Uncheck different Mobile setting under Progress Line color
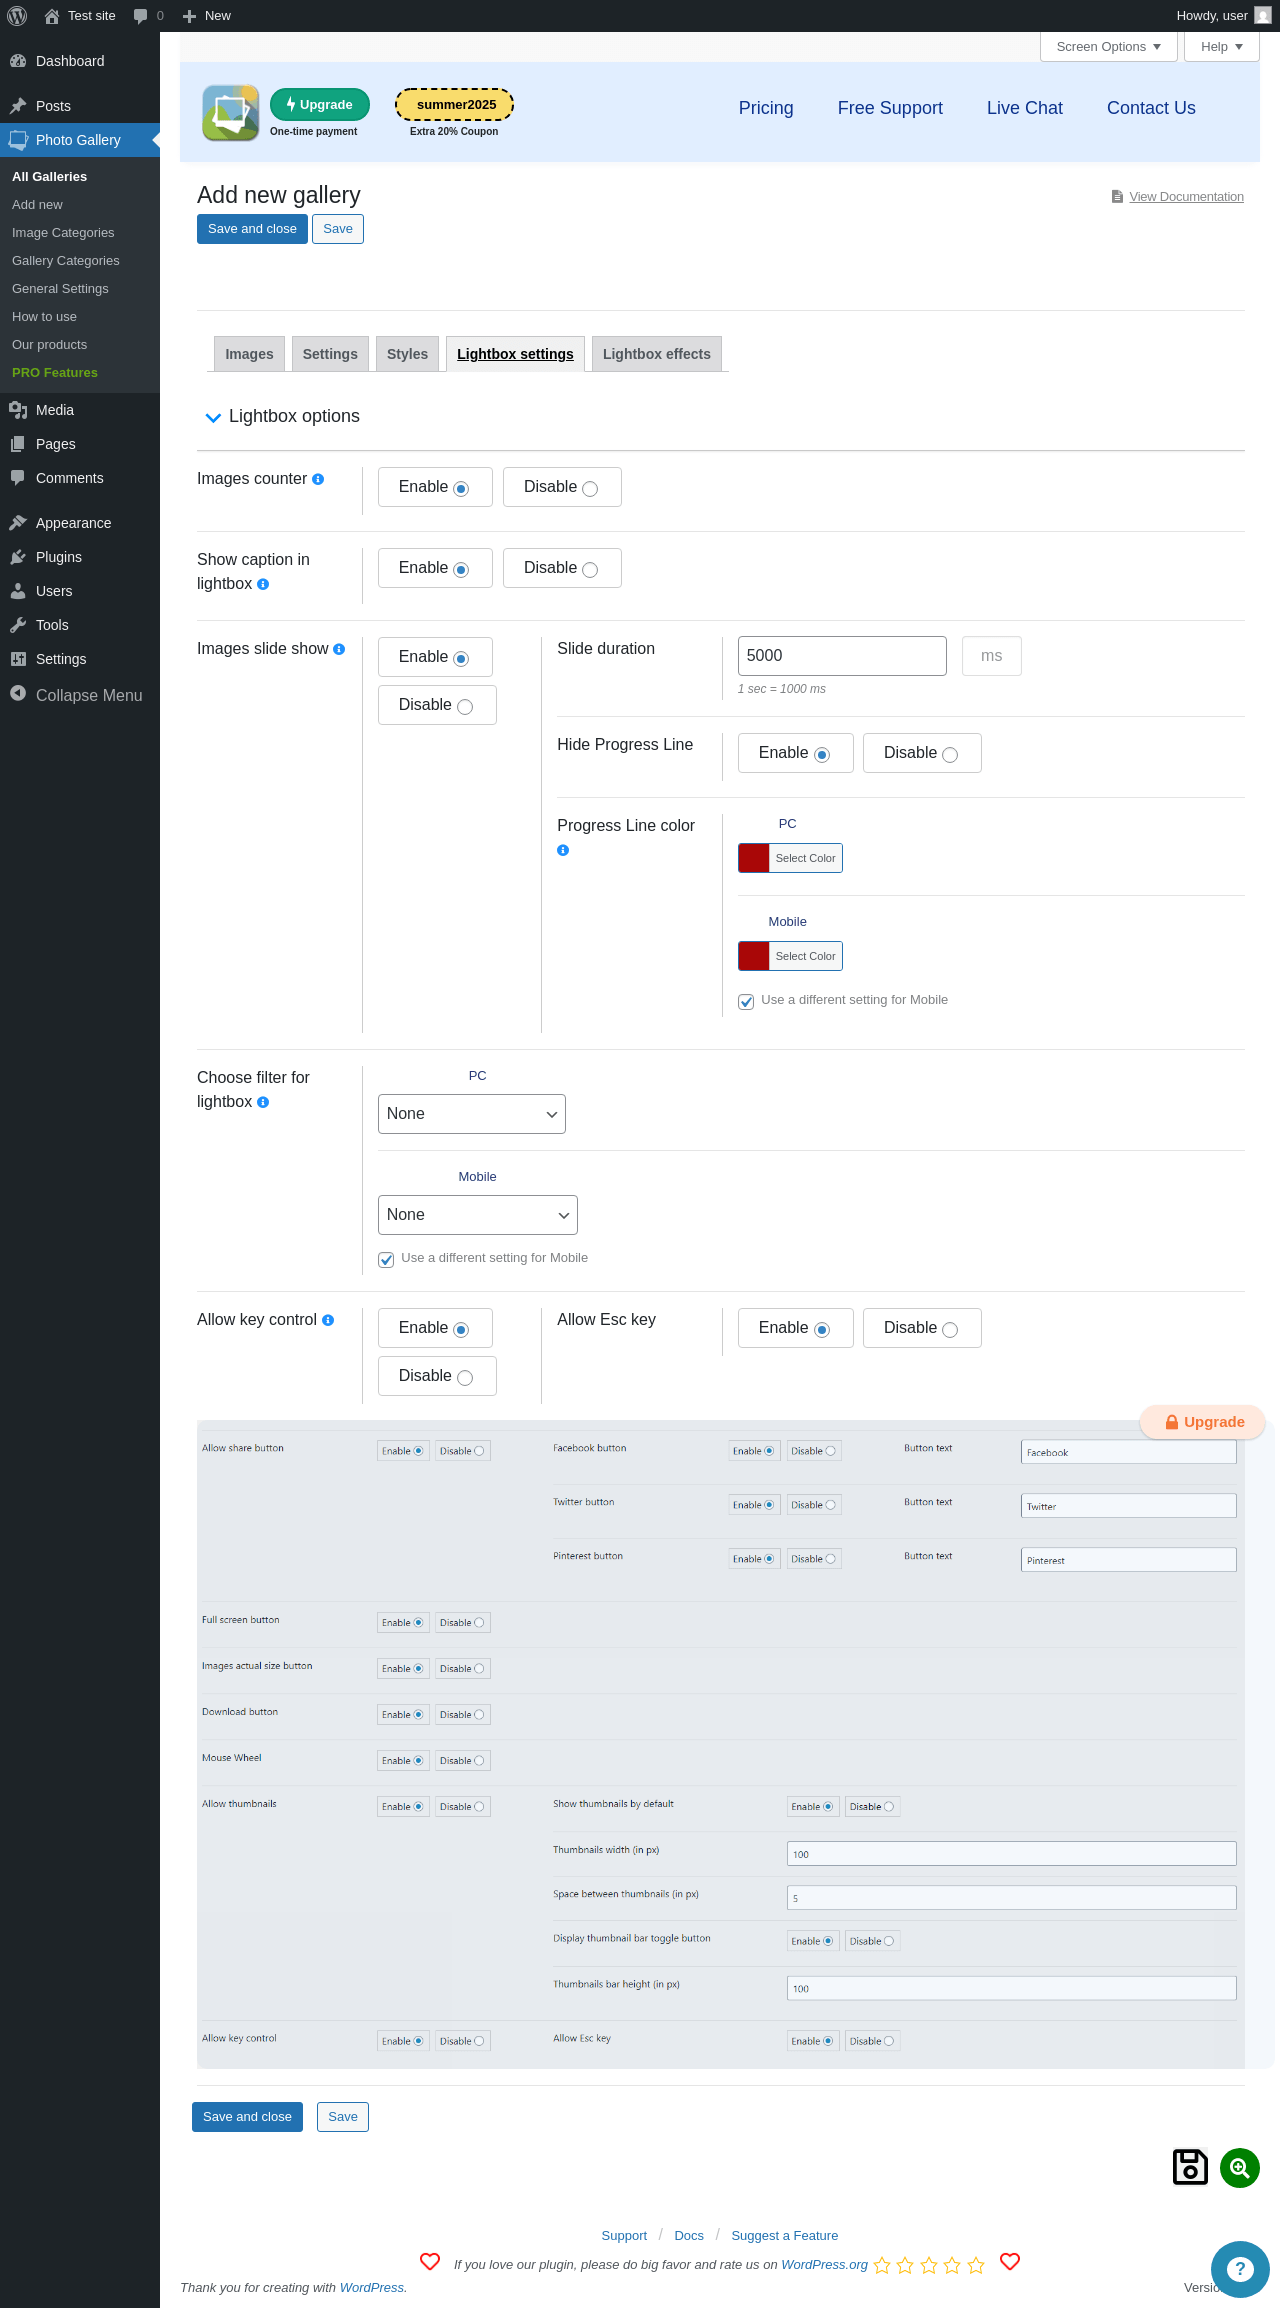Screen dimensions: 1280x2308 pos(746,1002)
